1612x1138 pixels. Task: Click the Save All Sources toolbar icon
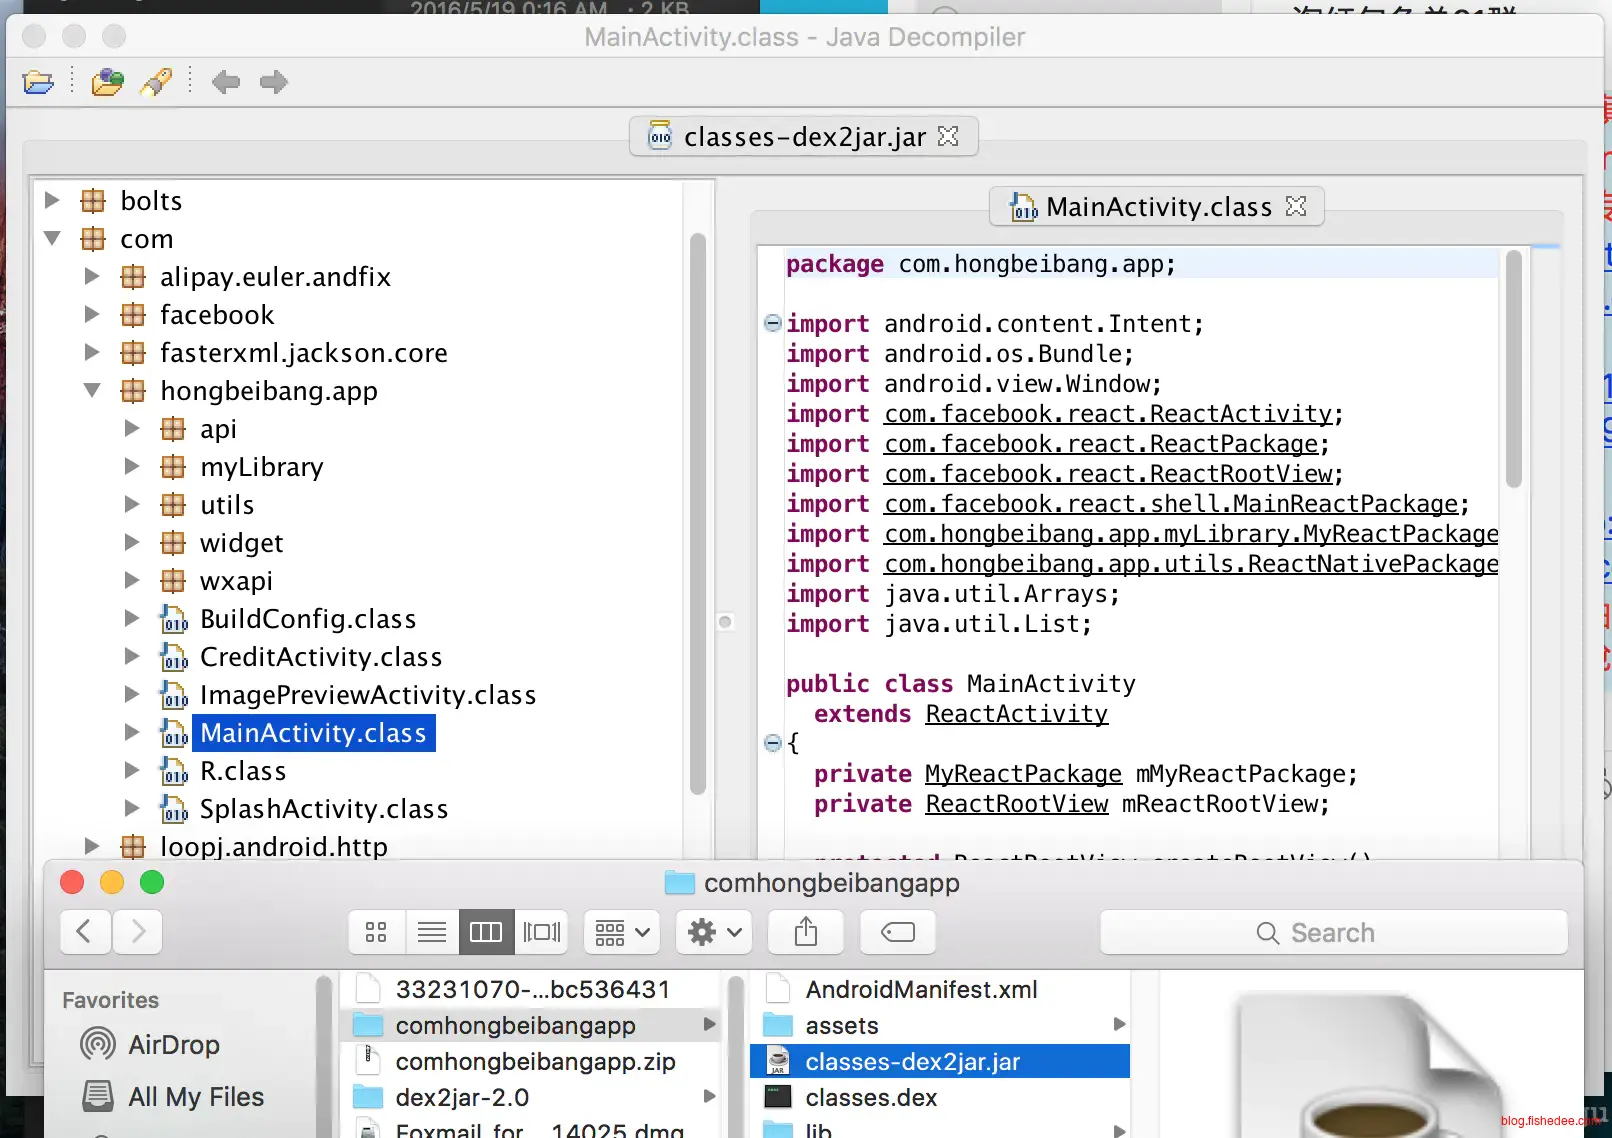point(107,82)
